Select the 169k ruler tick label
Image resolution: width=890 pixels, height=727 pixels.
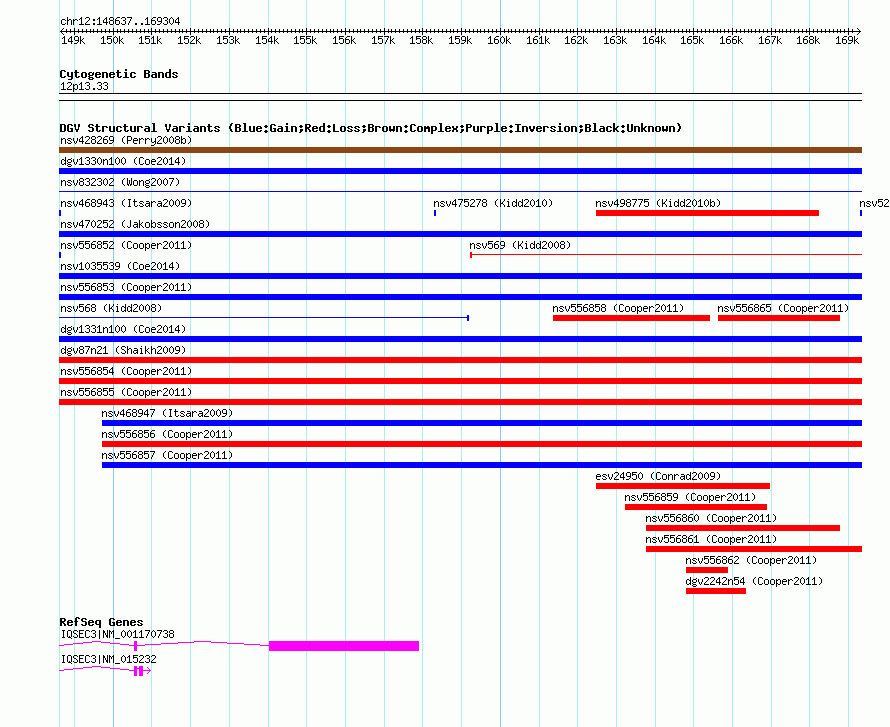(x=847, y=40)
